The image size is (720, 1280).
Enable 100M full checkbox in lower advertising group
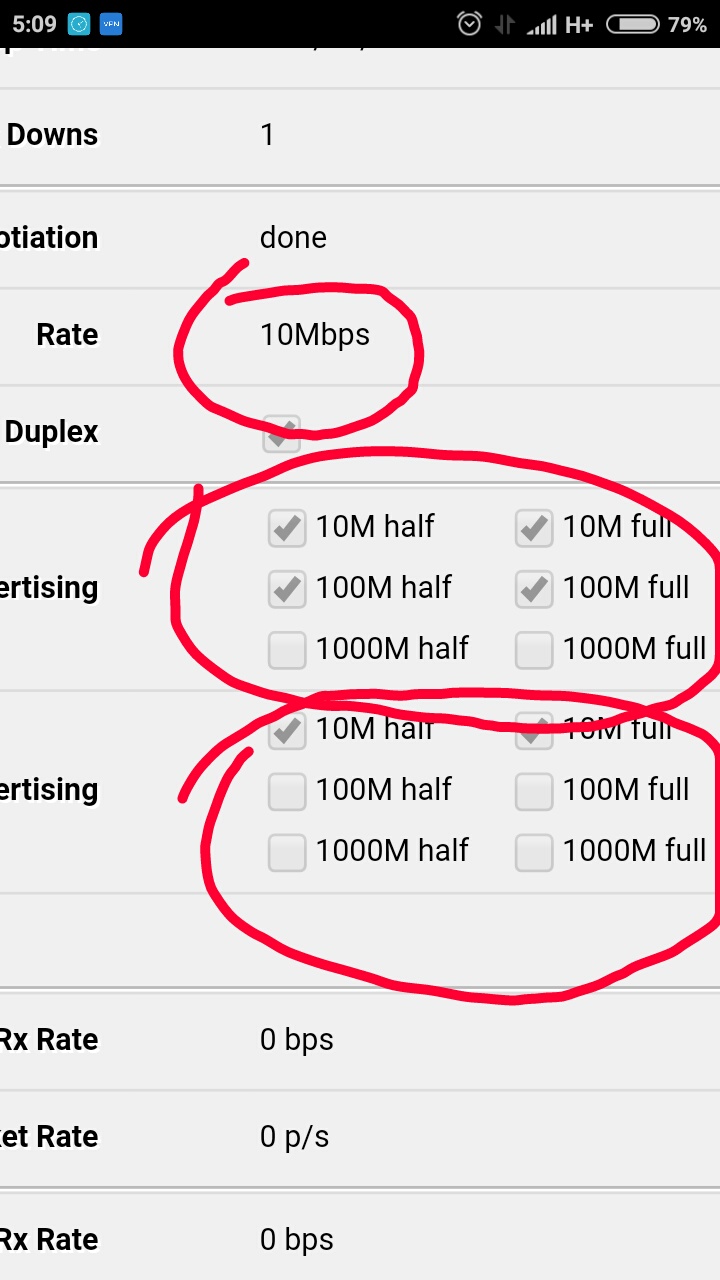tap(534, 791)
